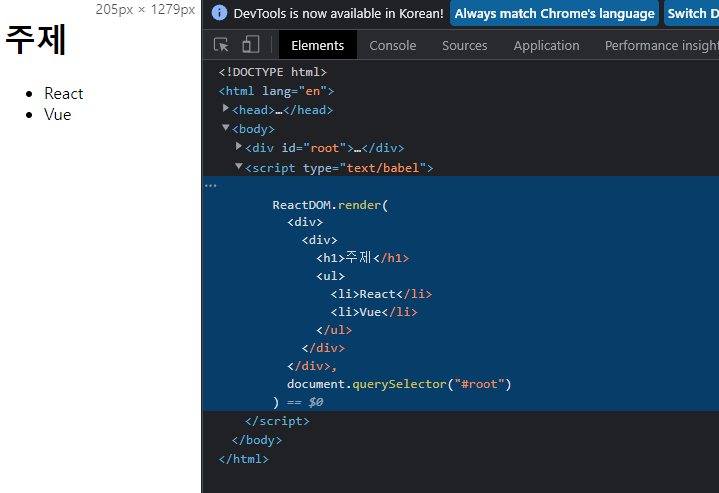Switch to the Elements tab
Viewport: 719px width, 493px height.
(x=317, y=45)
